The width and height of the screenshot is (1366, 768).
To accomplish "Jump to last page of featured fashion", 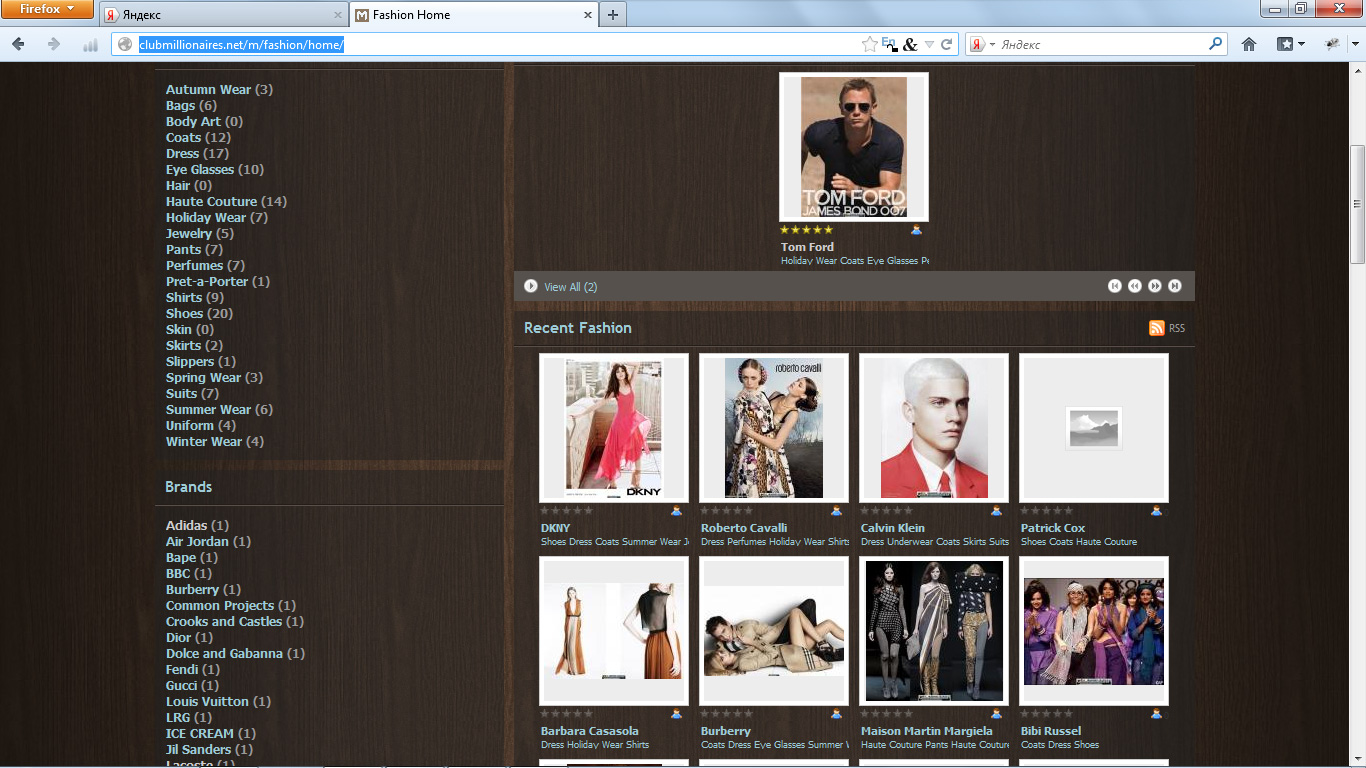I will point(1175,286).
